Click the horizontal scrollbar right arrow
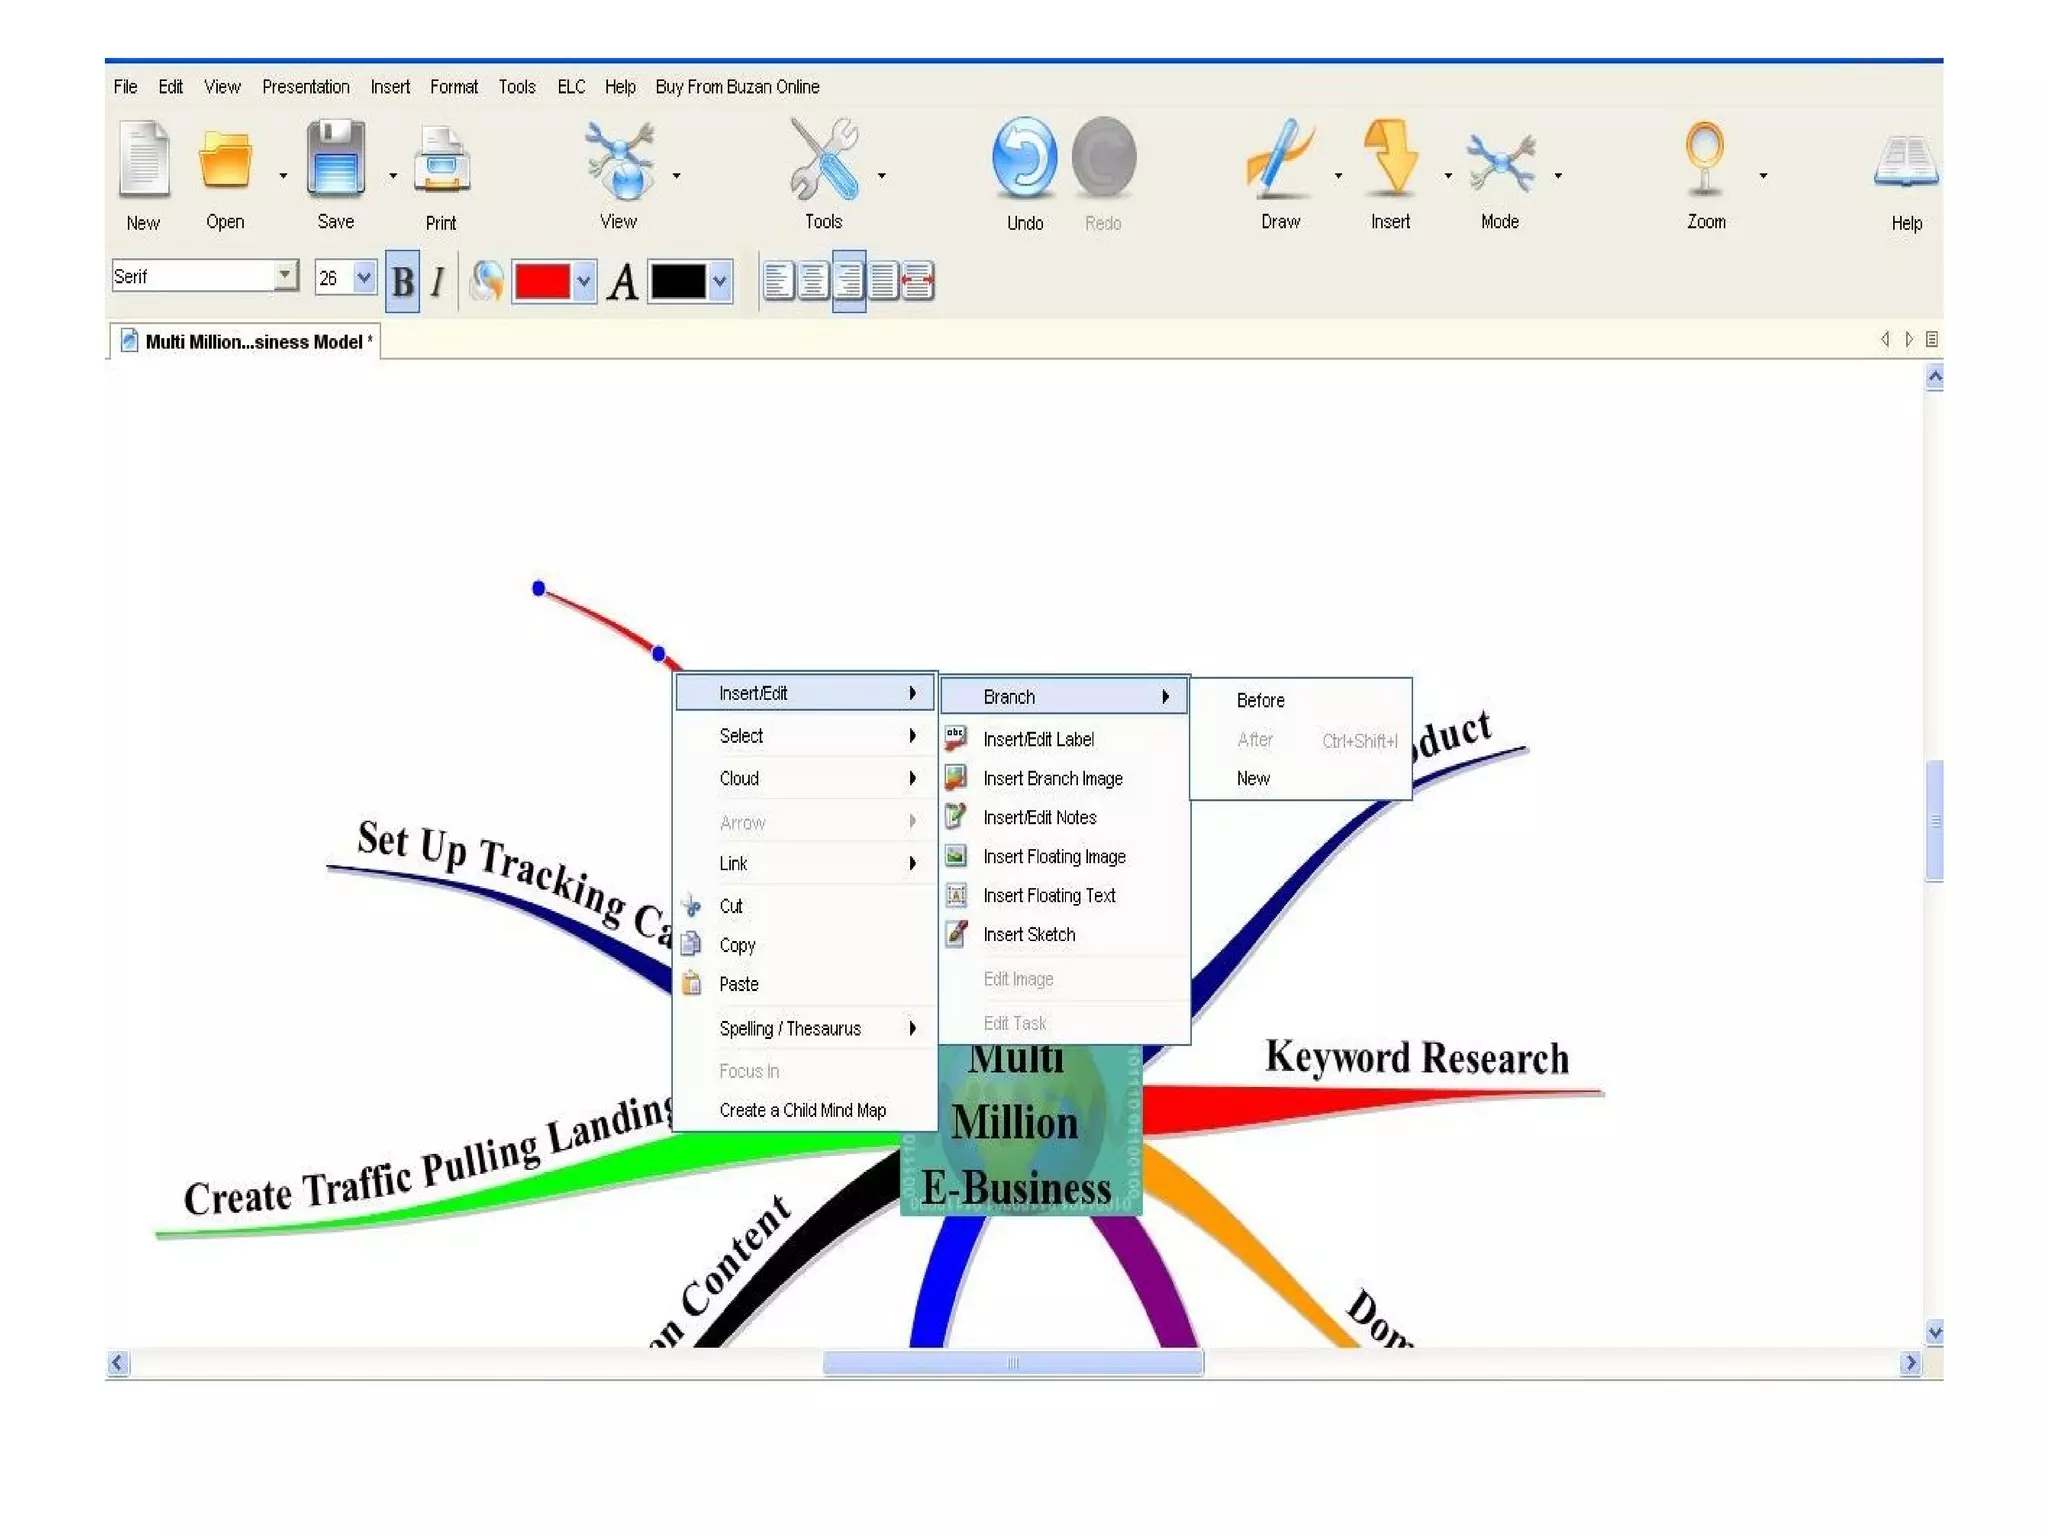The width and height of the screenshot is (2048, 1536). [1910, 1363]
